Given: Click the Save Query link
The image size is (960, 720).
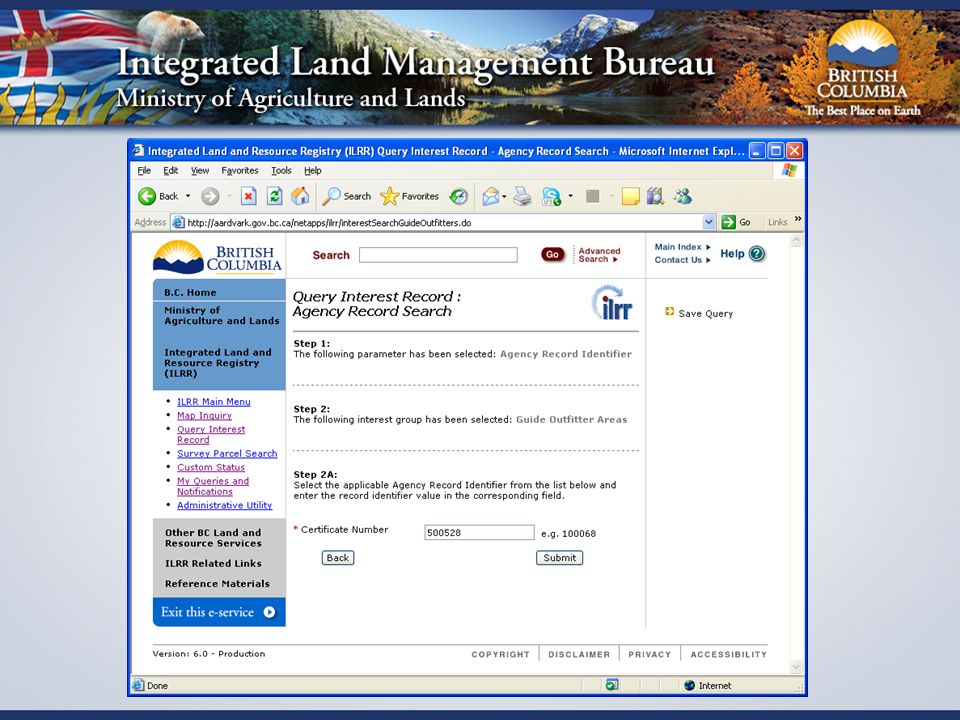Looking at the screenshot, I should coord(705,313).
